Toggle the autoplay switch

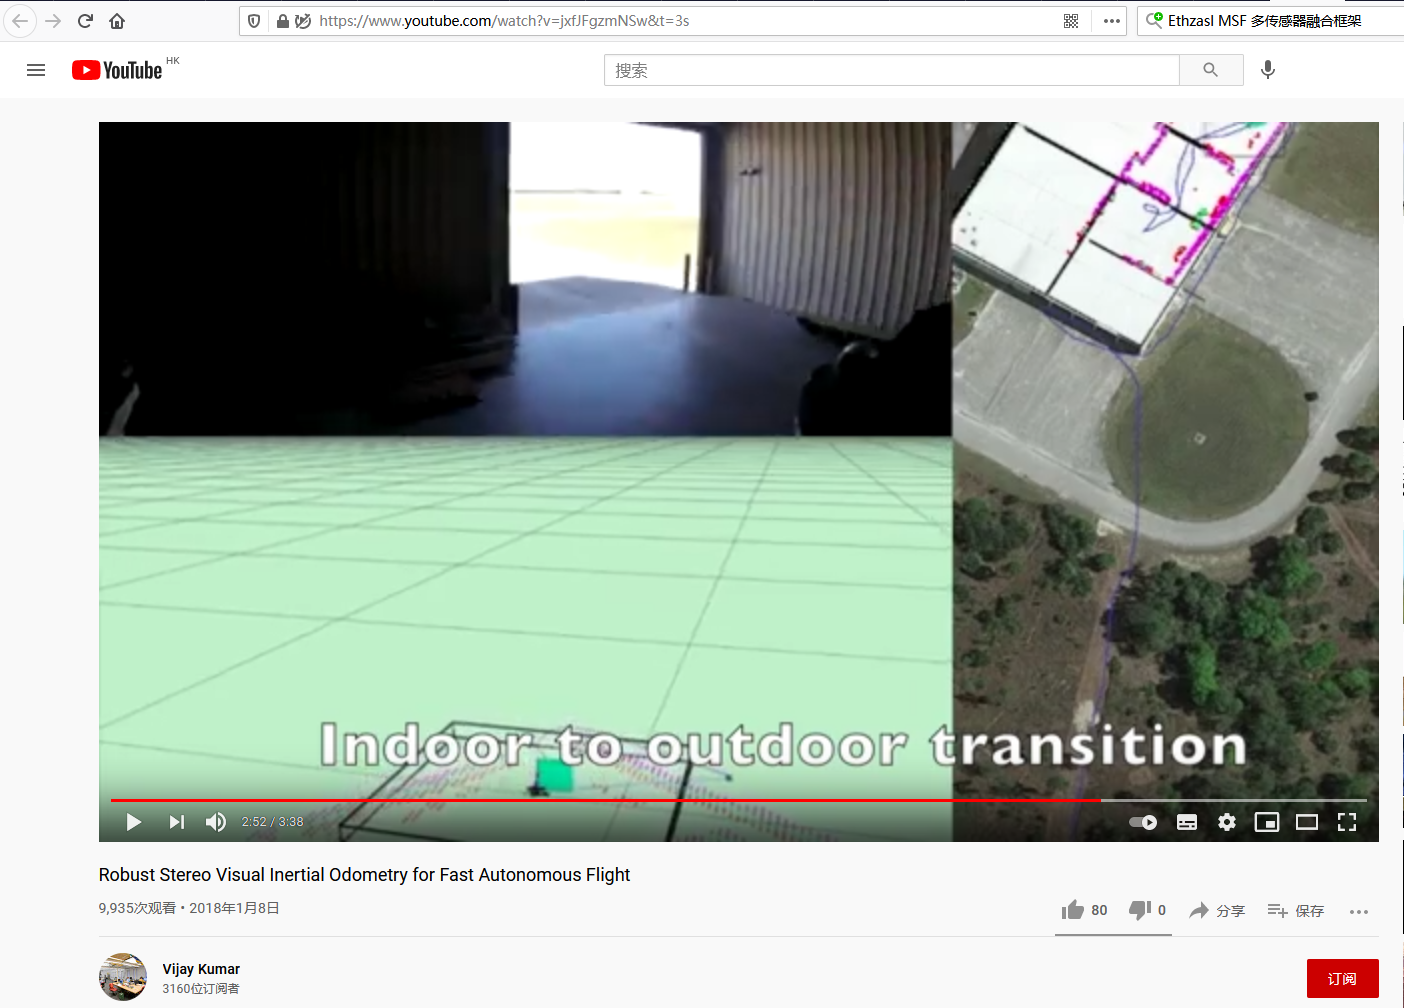[1141, 821]
